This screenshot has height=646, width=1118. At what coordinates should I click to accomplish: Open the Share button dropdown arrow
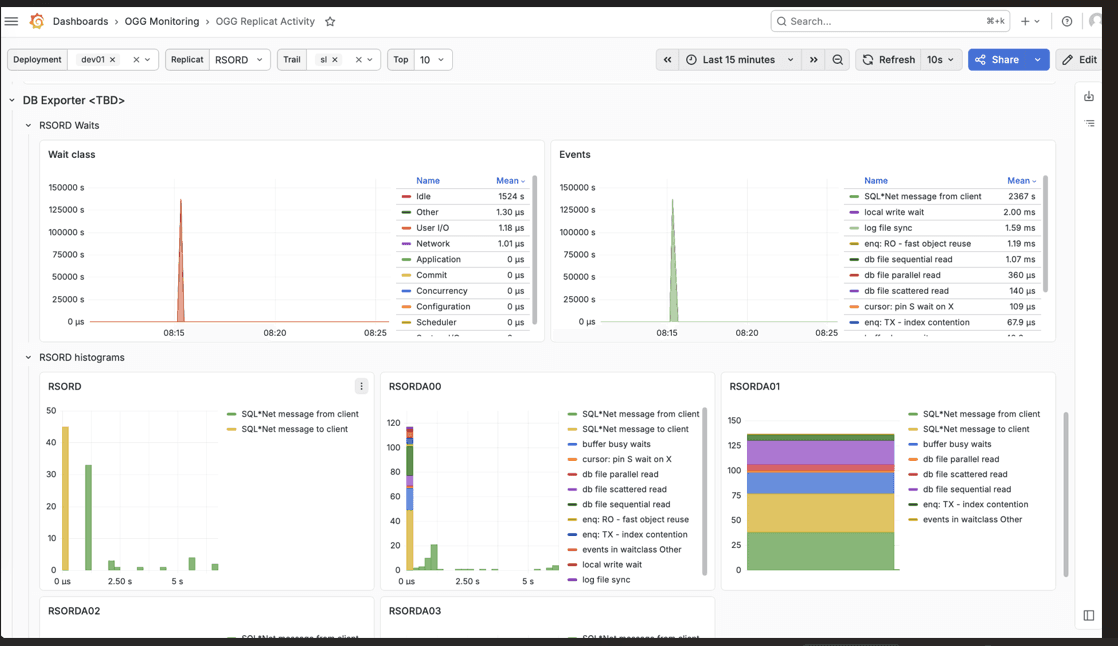point(1037,60)
